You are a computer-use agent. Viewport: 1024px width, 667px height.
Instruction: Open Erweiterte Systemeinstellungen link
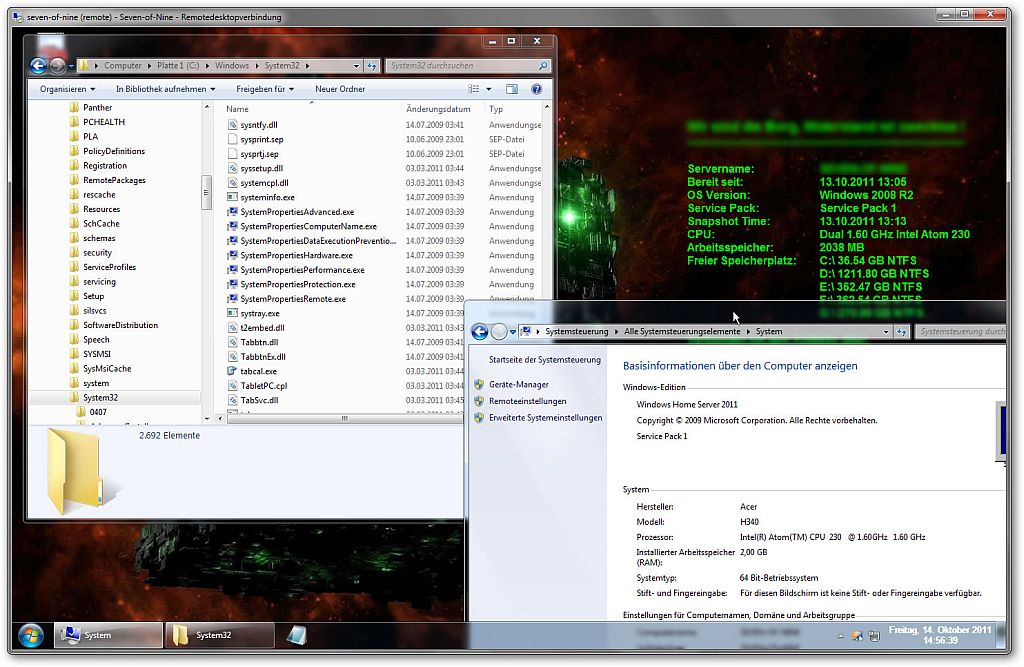546,417
